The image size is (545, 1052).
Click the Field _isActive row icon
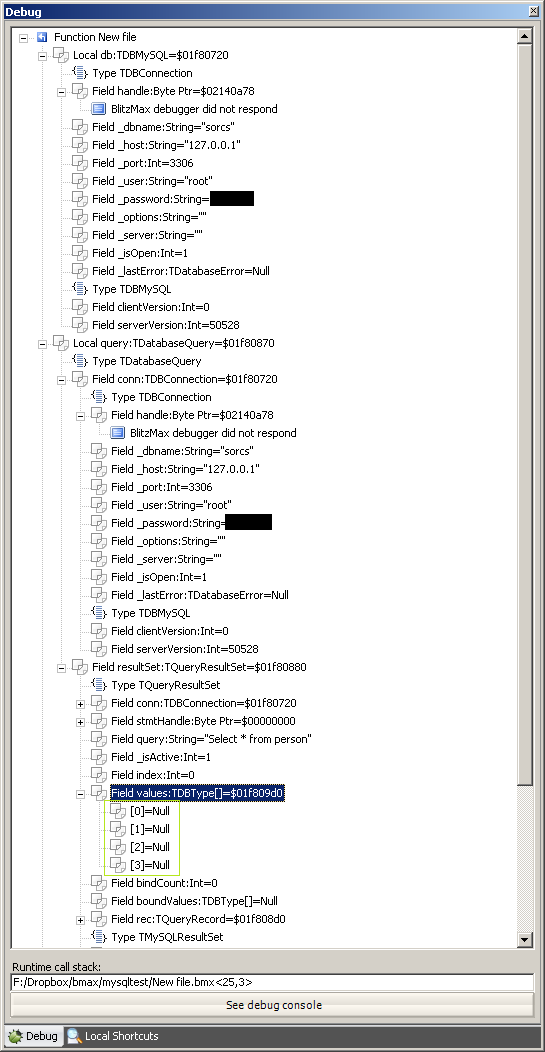(99, 757)
